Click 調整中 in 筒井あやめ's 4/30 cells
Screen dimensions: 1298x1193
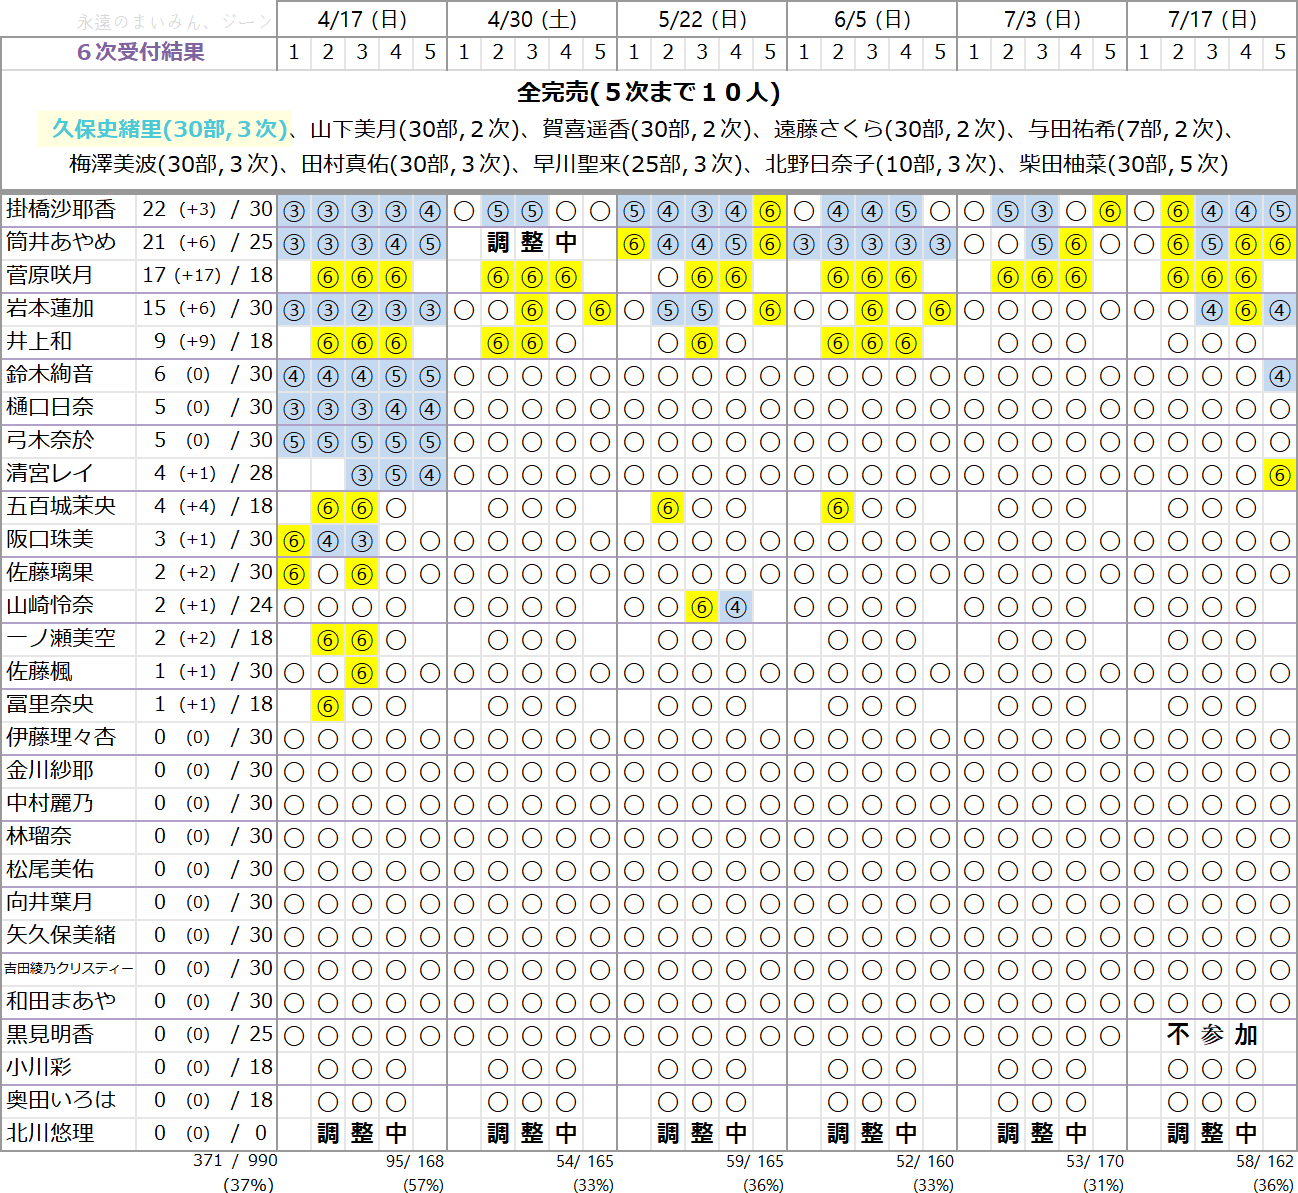point(532,243)
